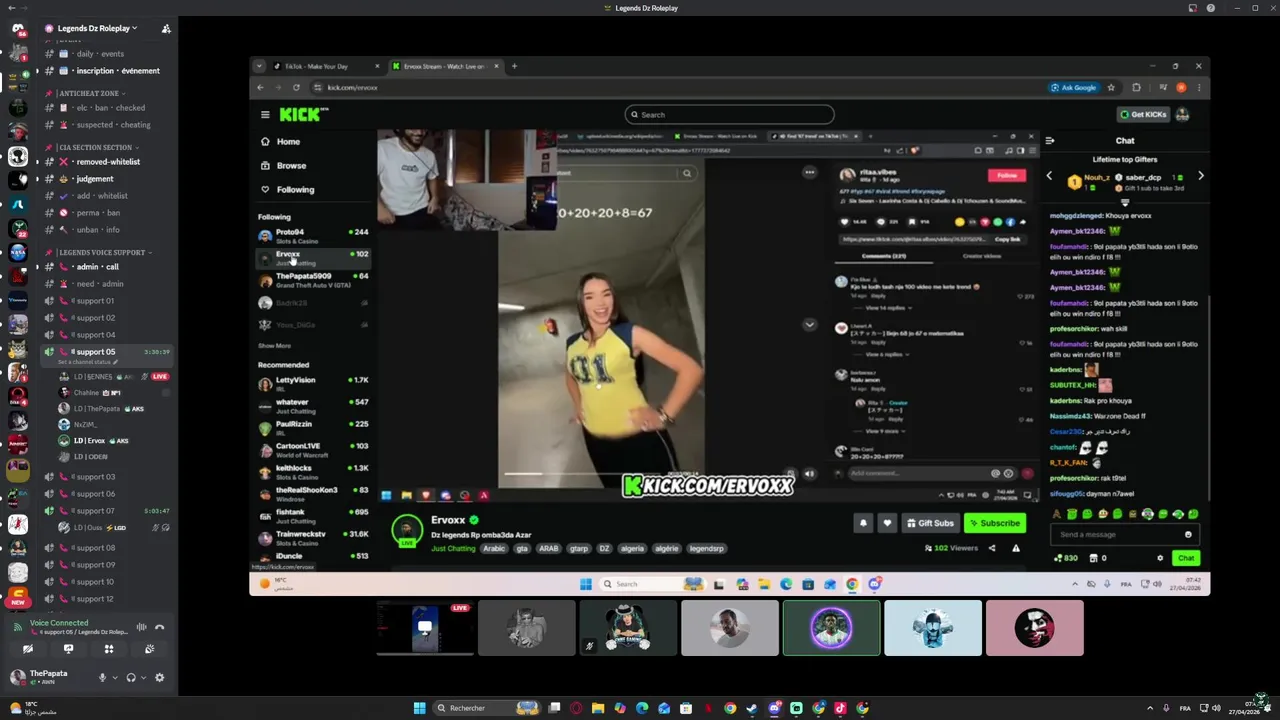The height and width of the screenshot is (720, 1280).
Task: Toggle Discord microphone mute
Action: (x=101, y=678)
